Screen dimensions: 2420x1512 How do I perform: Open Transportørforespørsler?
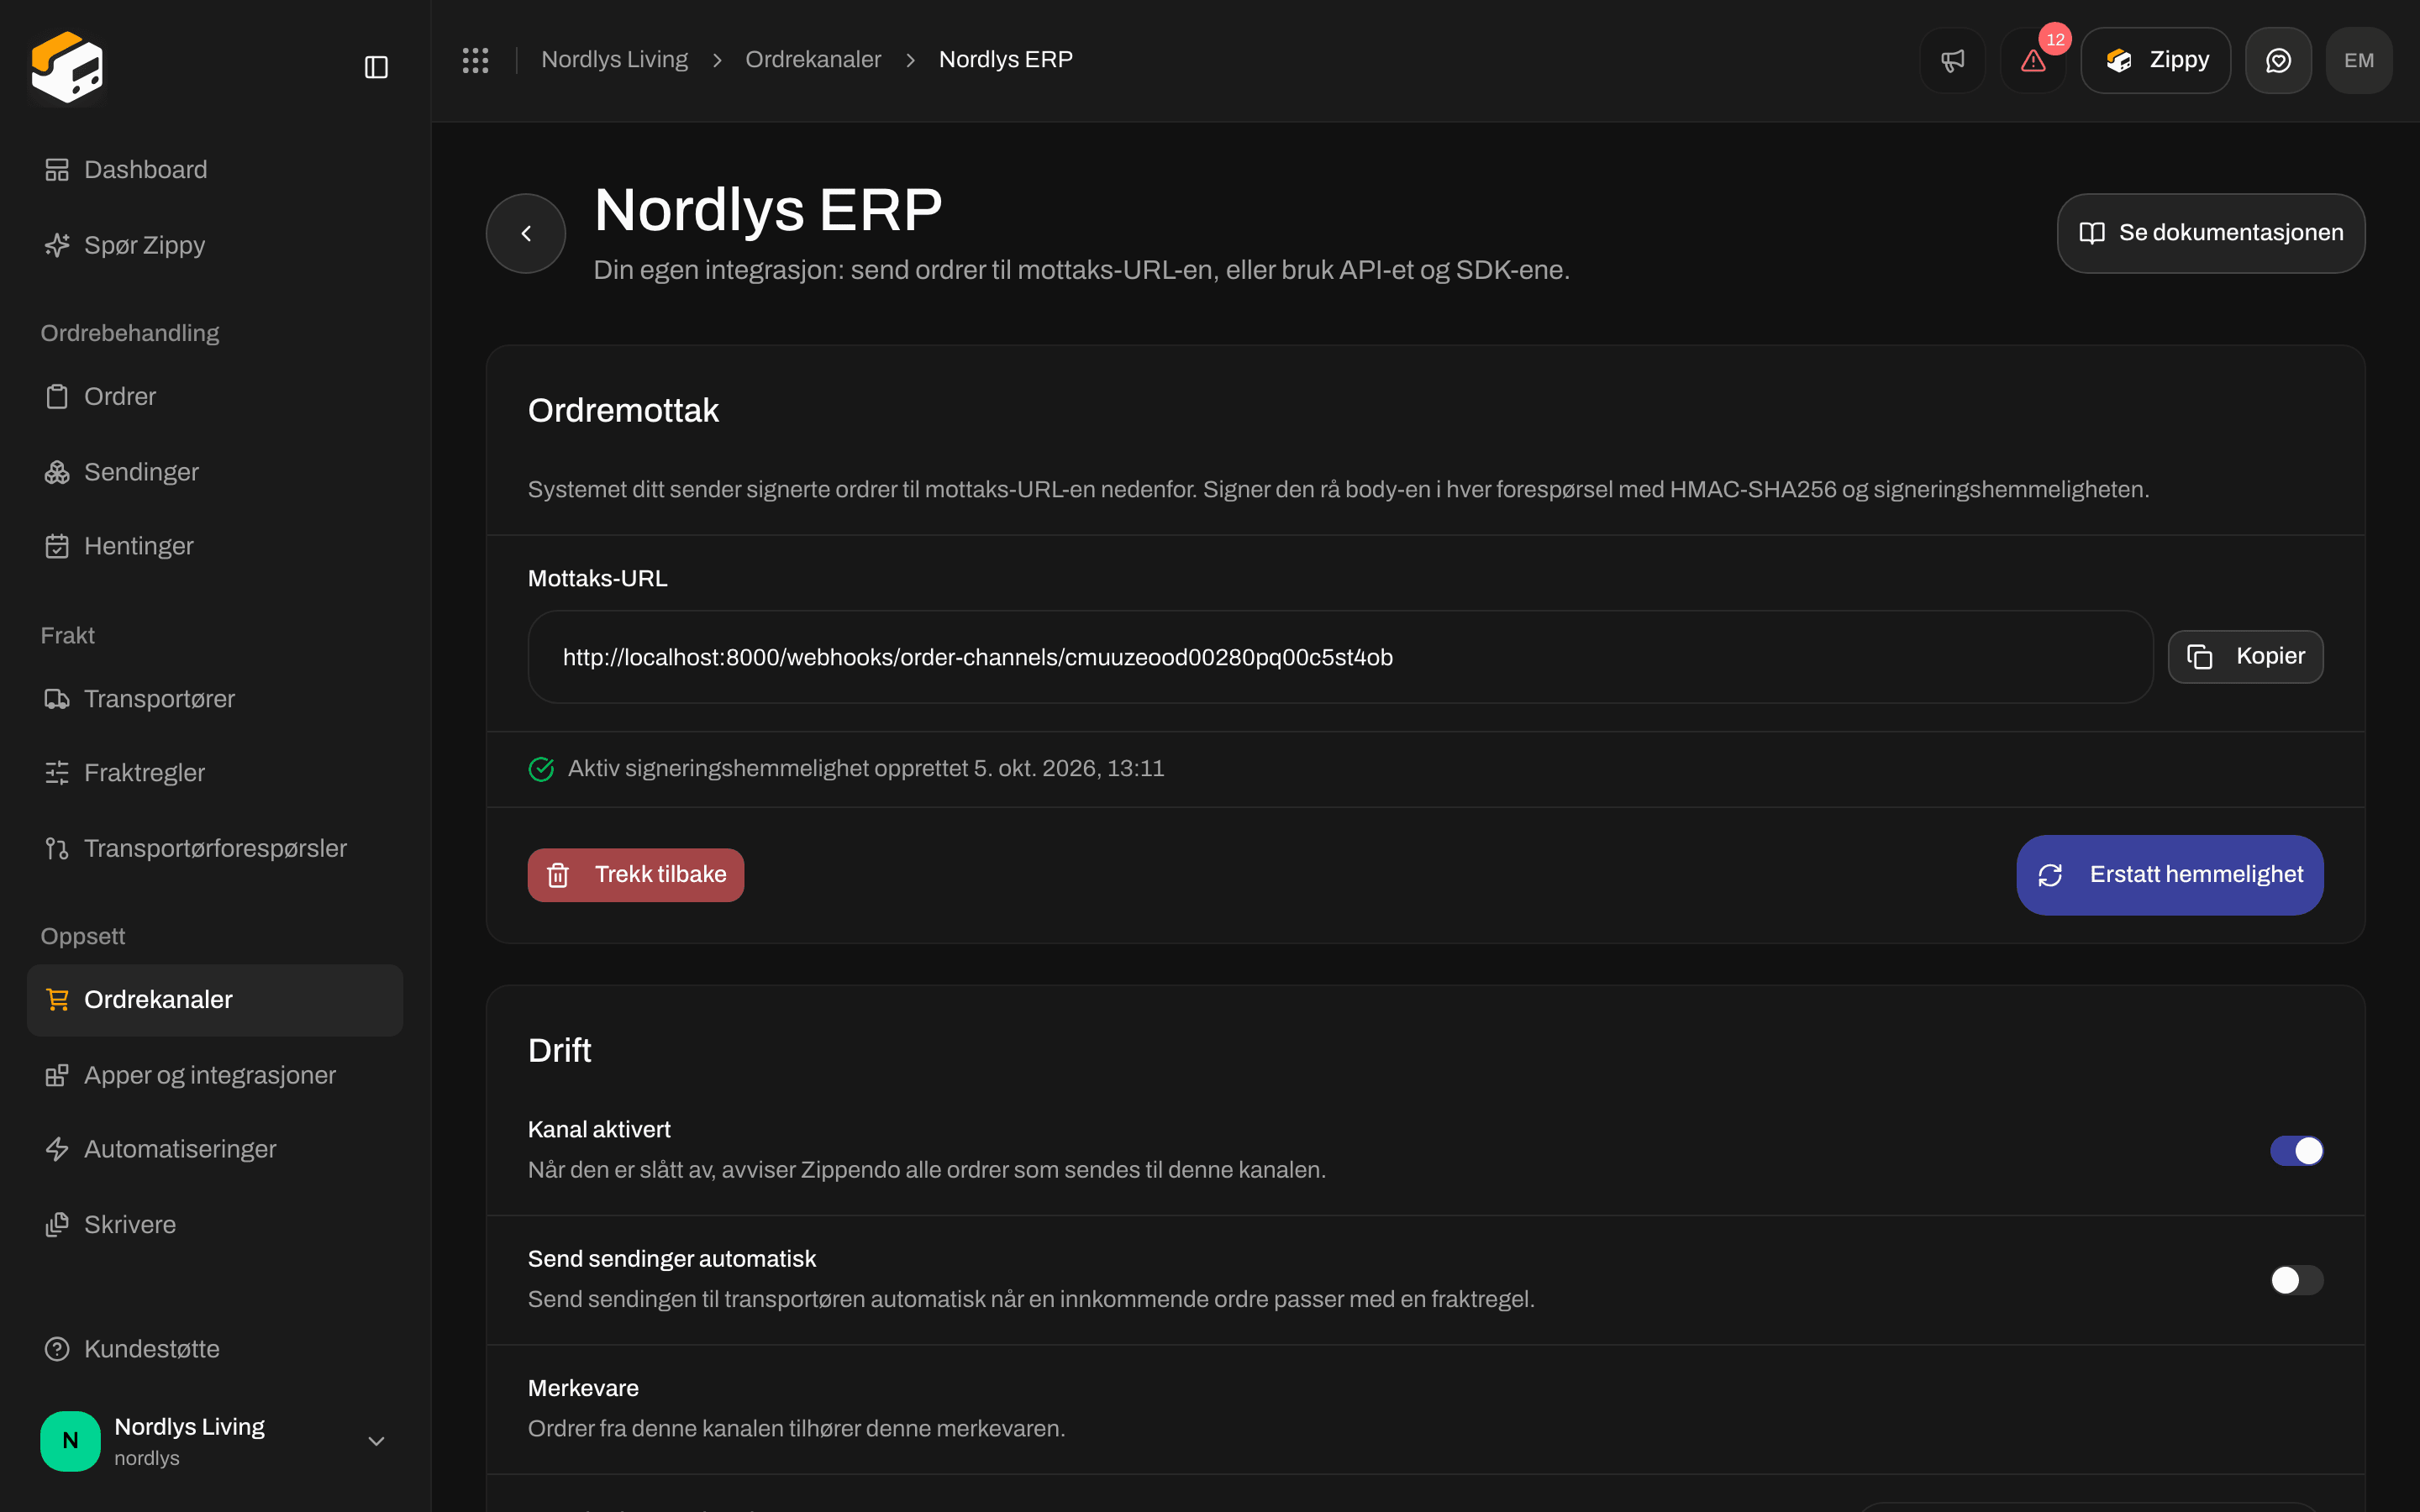[x=215, y=848]
